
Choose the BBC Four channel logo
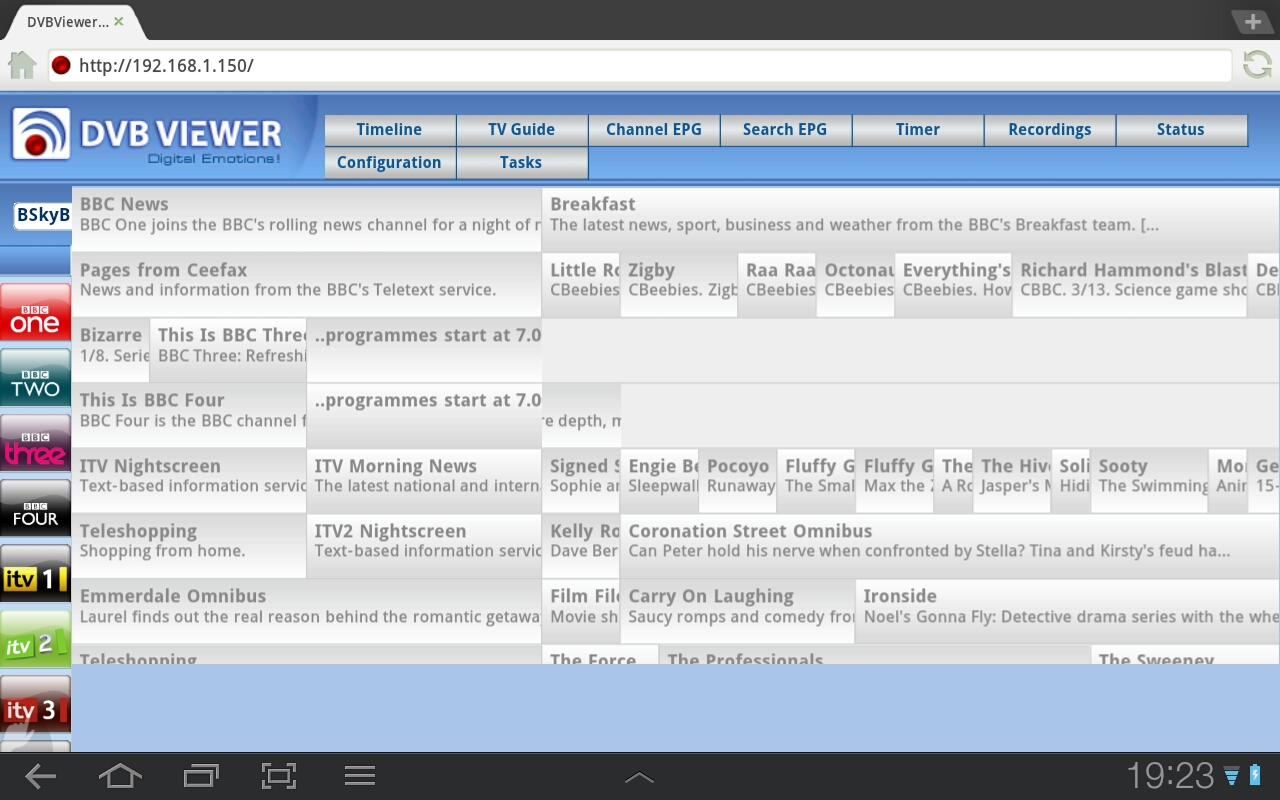tap(35, 508)
